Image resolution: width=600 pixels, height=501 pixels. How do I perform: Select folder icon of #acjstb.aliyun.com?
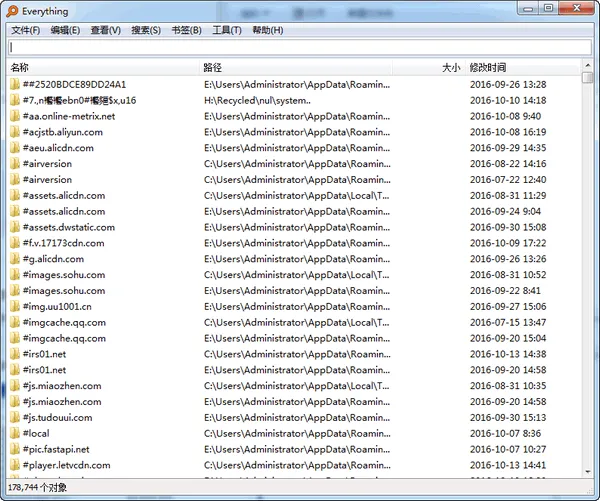15,132
